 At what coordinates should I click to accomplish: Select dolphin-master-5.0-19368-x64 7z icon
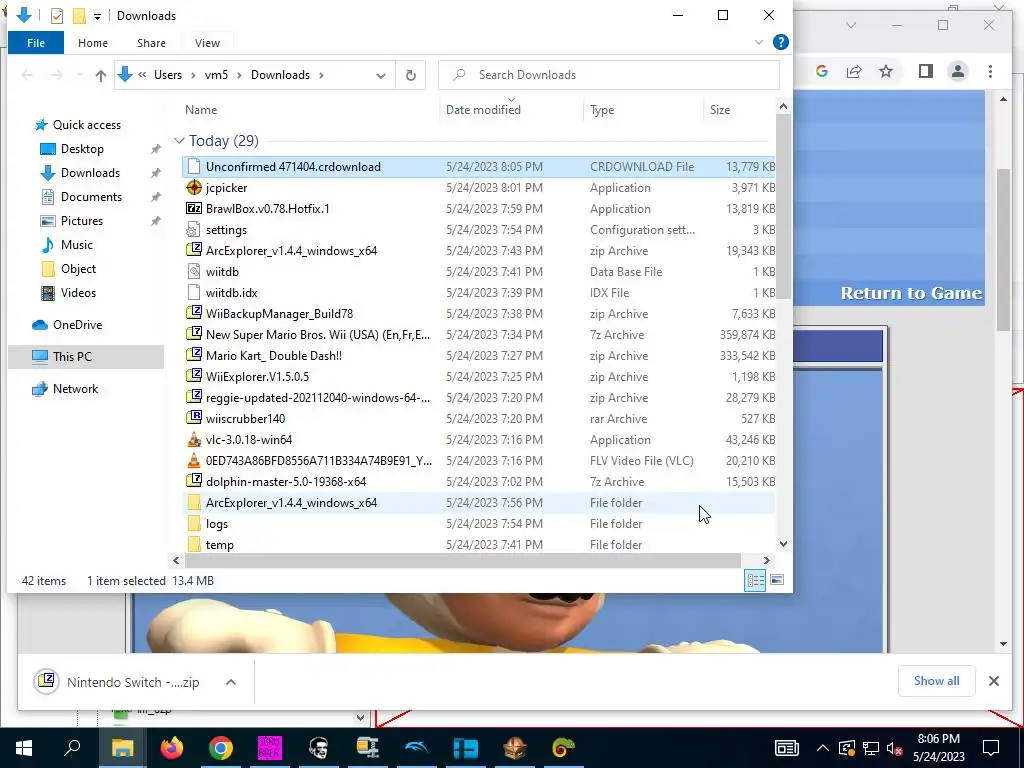click(194, 481)
